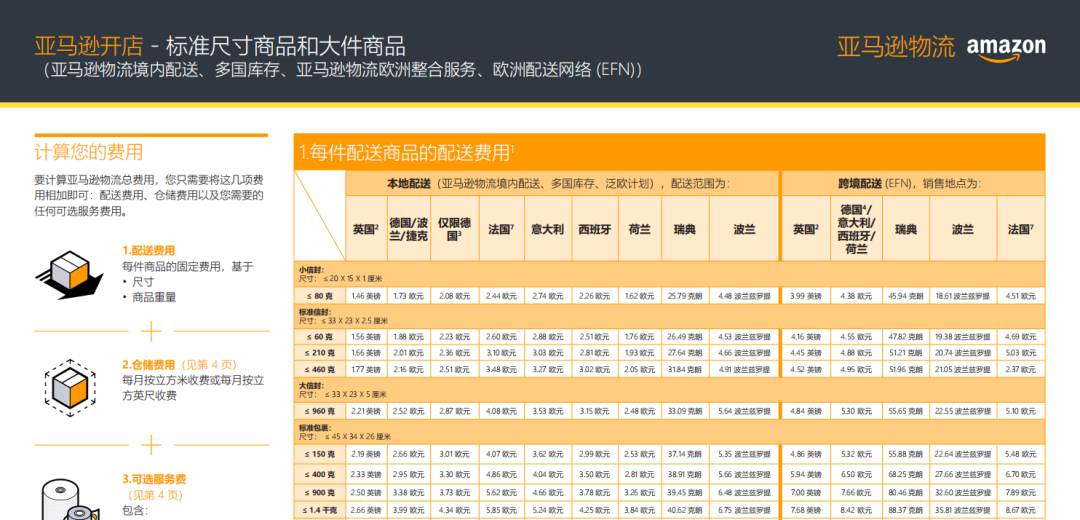Click the ≤ 1.4 千克 weight row label
The width and height of the screenshot is (1080, 520).
click(x=320, y=510)
